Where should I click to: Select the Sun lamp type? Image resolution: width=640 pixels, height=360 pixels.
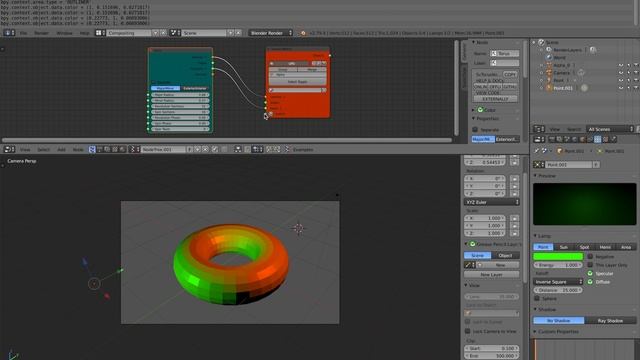point(564,247)
